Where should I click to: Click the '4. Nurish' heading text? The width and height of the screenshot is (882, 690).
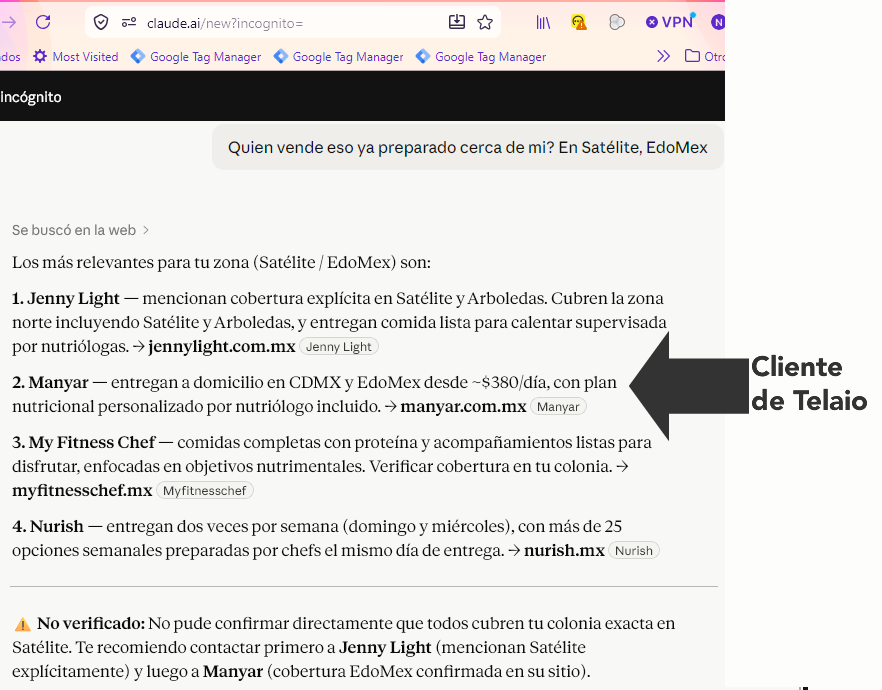coord(48,526)
